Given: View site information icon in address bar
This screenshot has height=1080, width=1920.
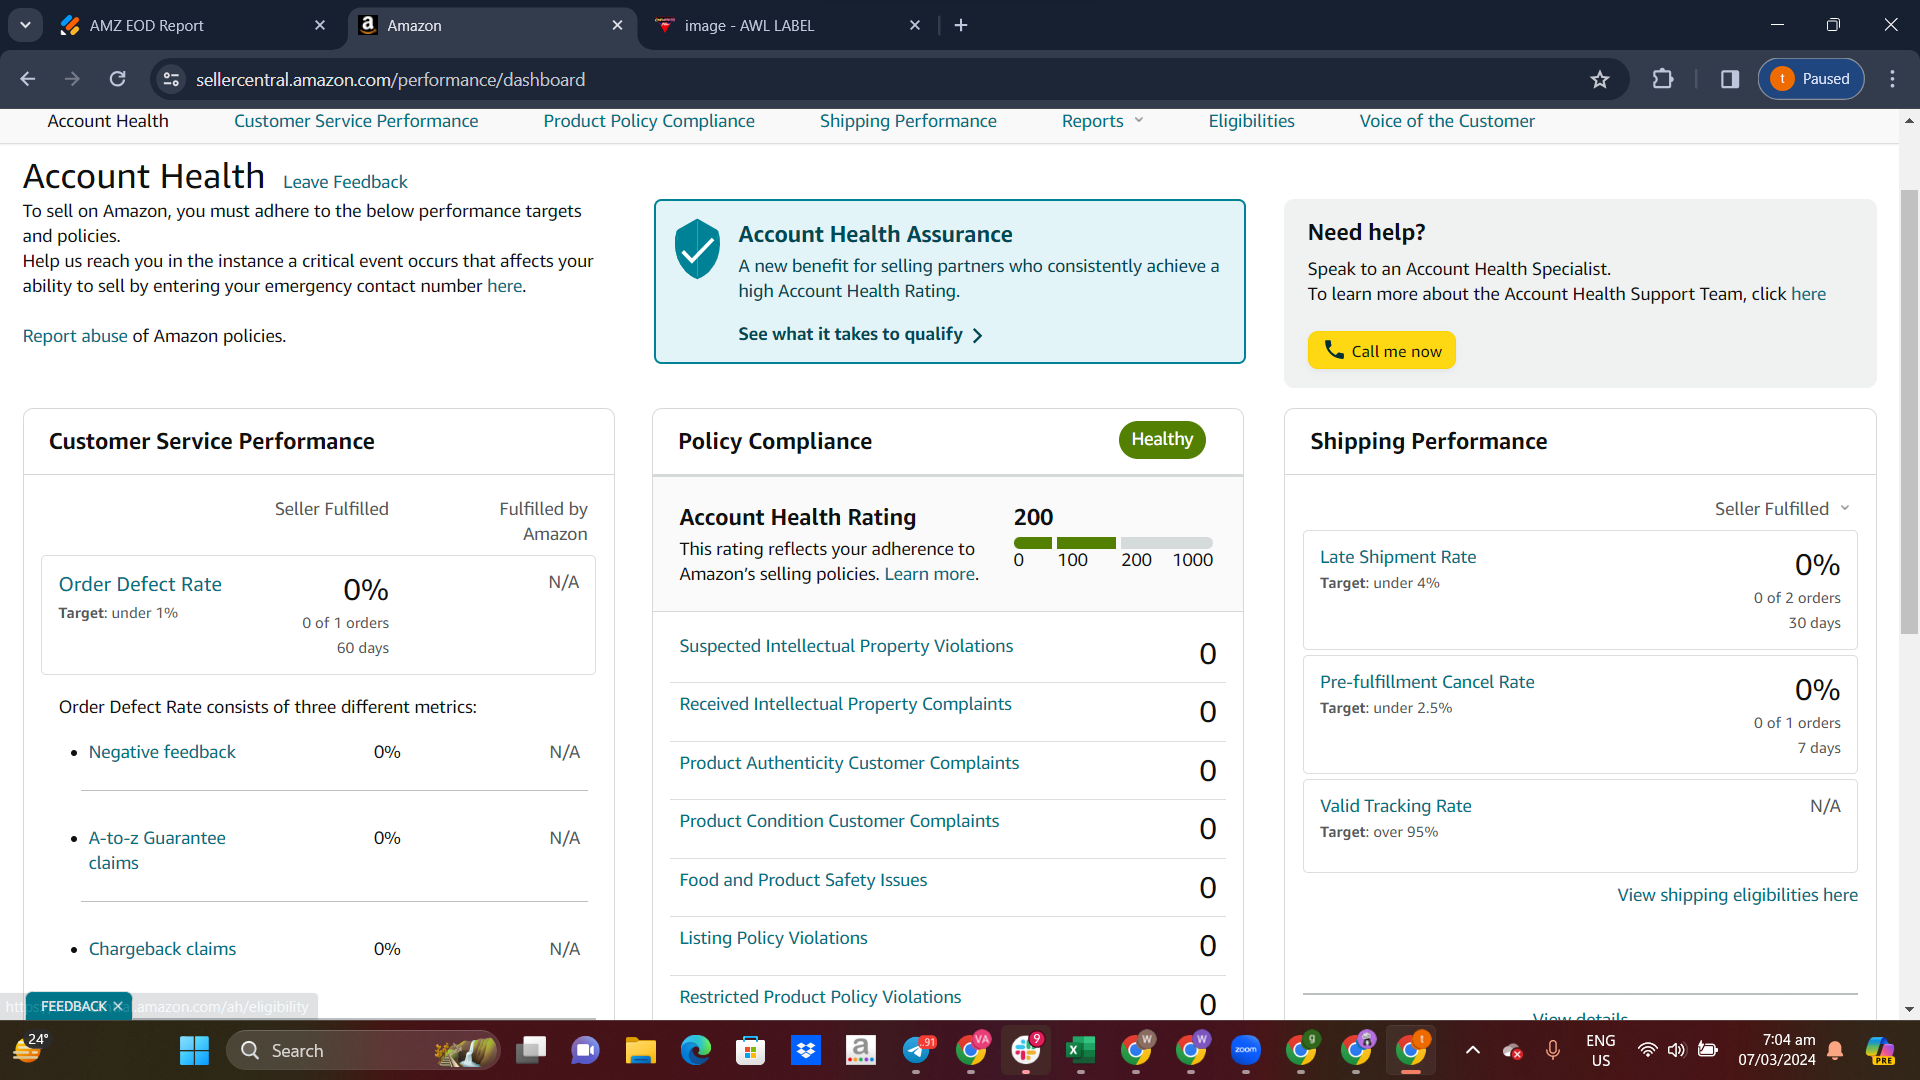Looking at the screenshot, I should [172, 79].
